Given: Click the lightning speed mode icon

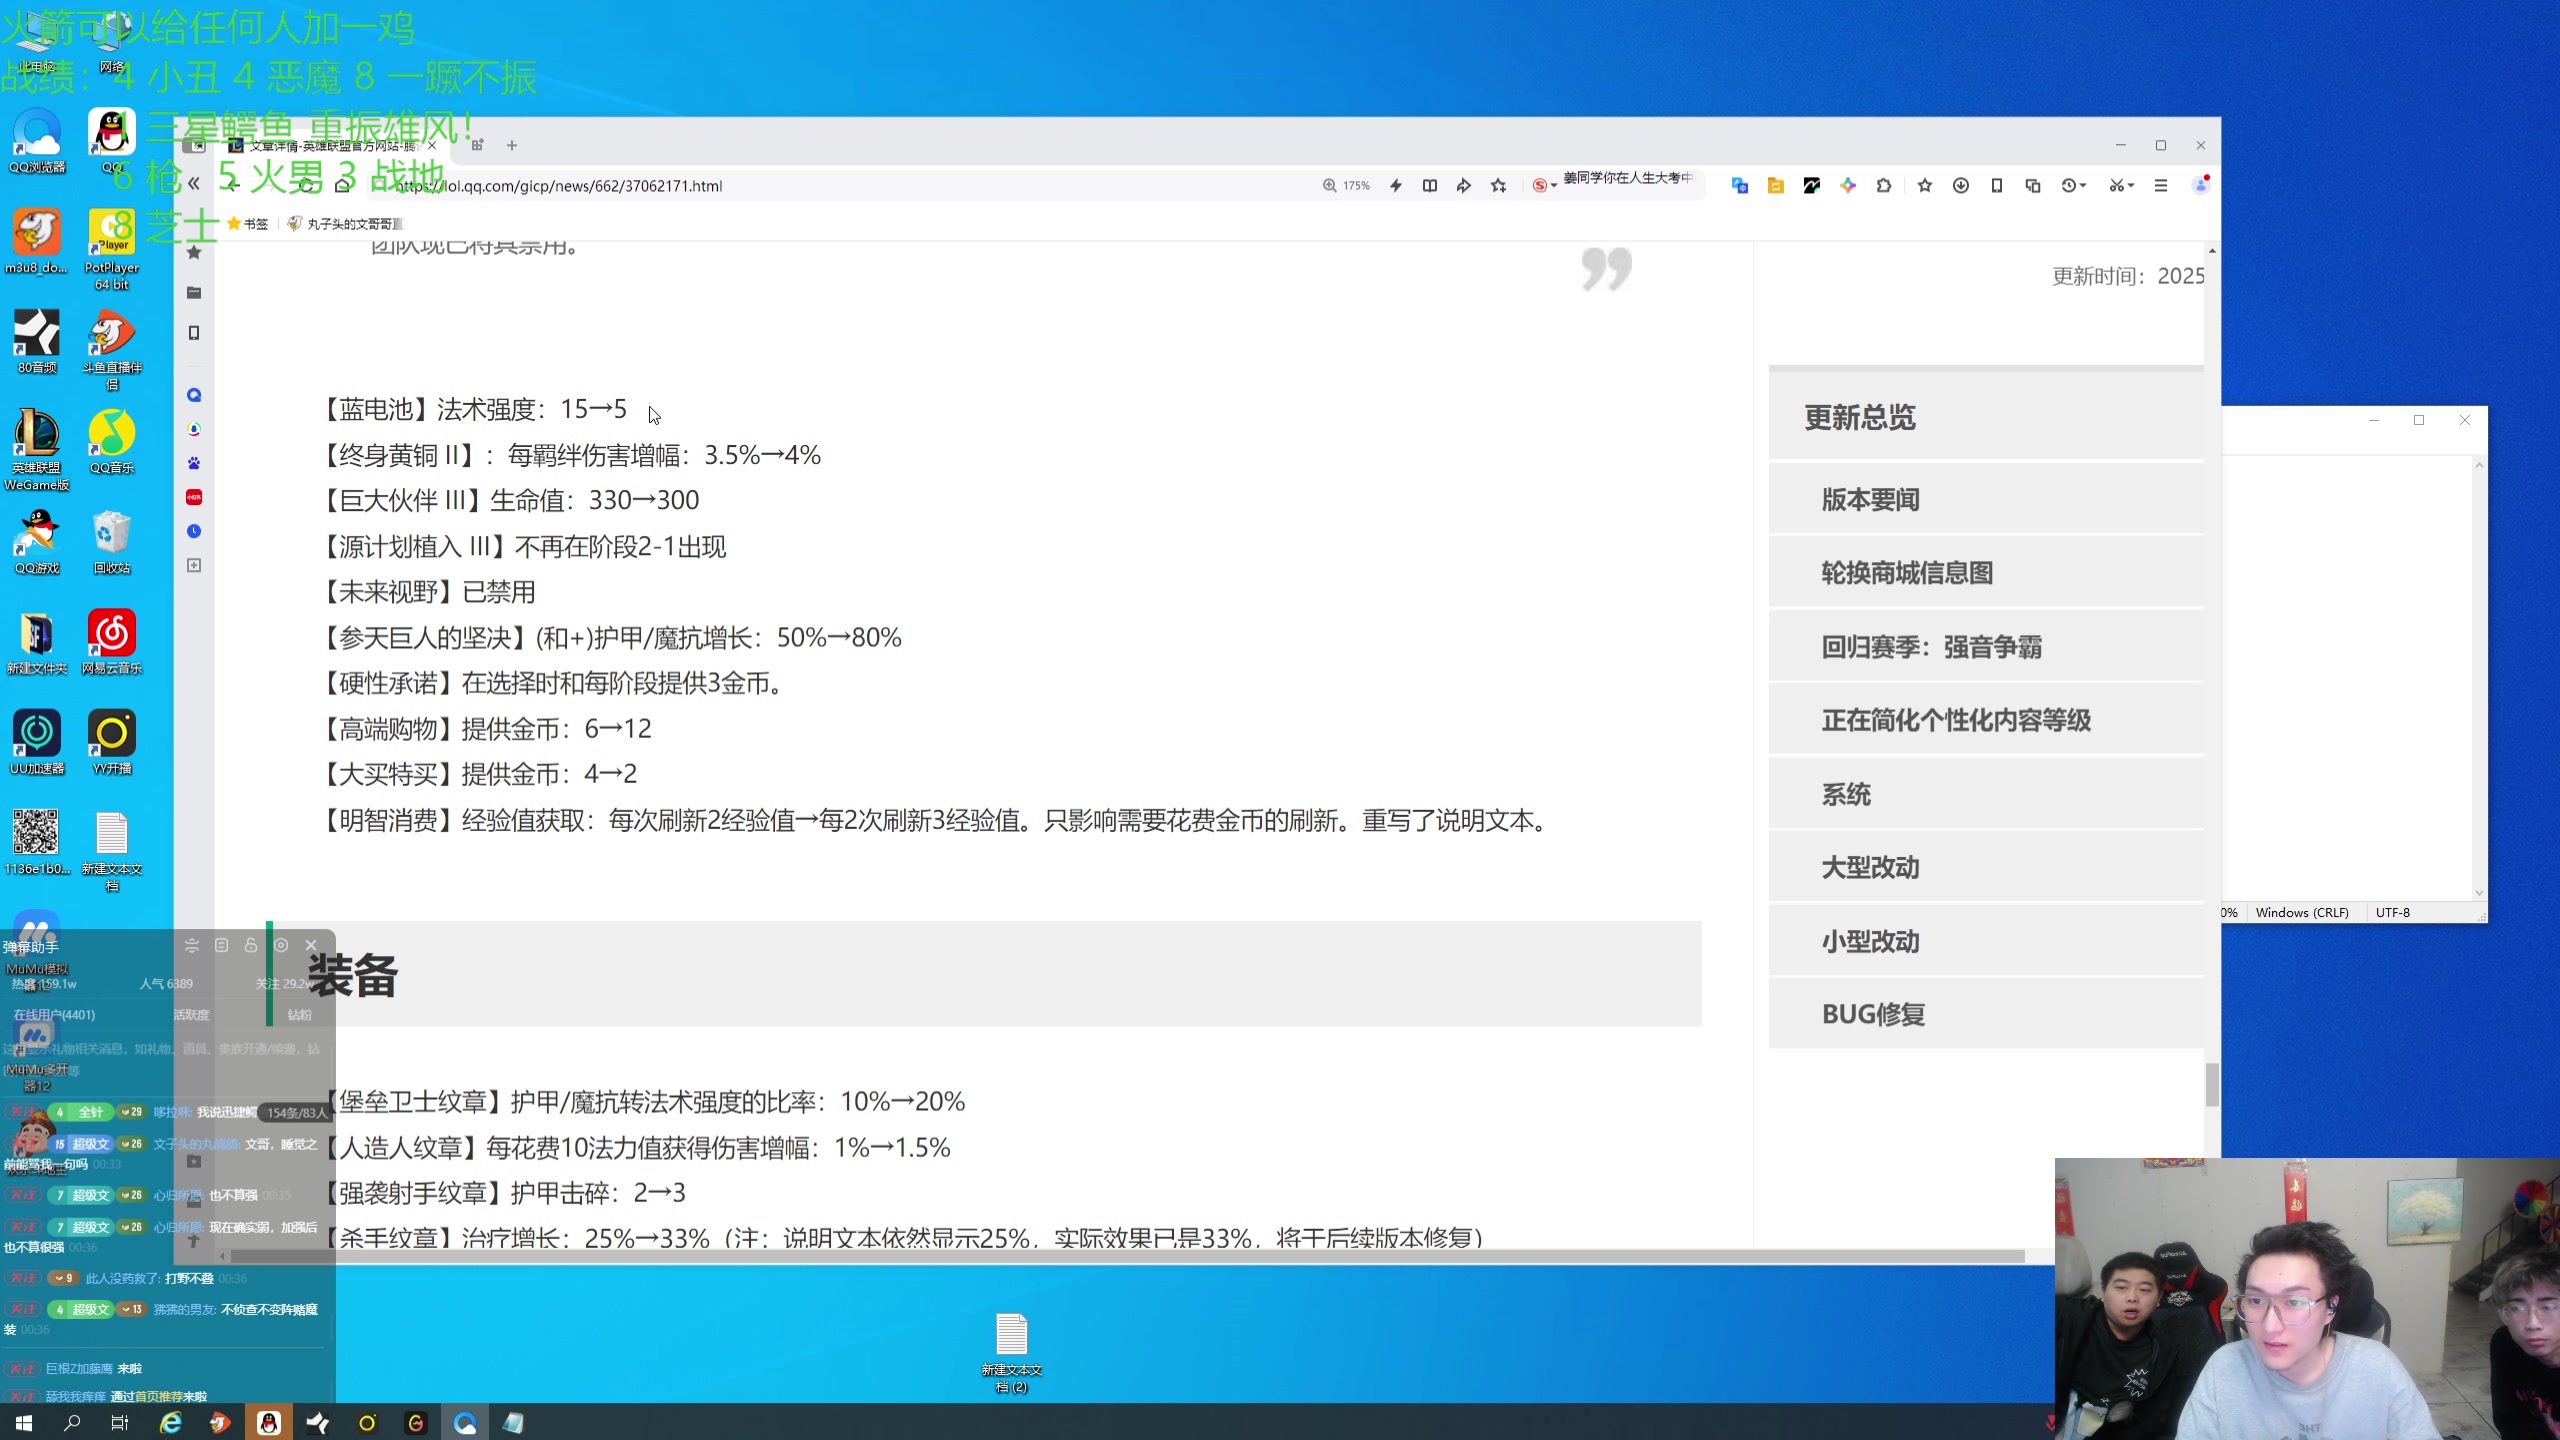Looking at the screenshot, I should pyautogui.click(x=1396, y=186).
